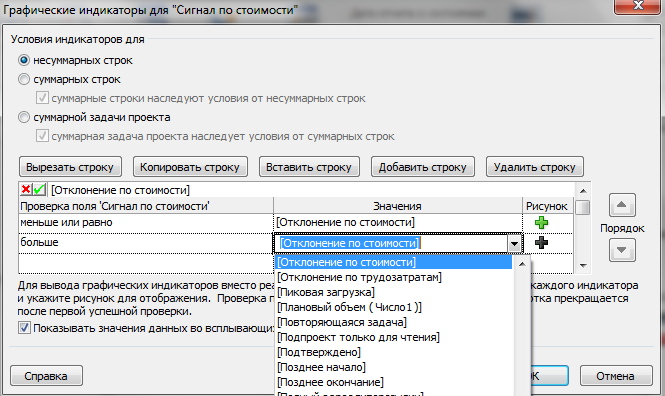Select 'суммарной задачи проекта' radio button
Image resolution: width=665 pixels, height=396 pixels.
pos(24,117)
